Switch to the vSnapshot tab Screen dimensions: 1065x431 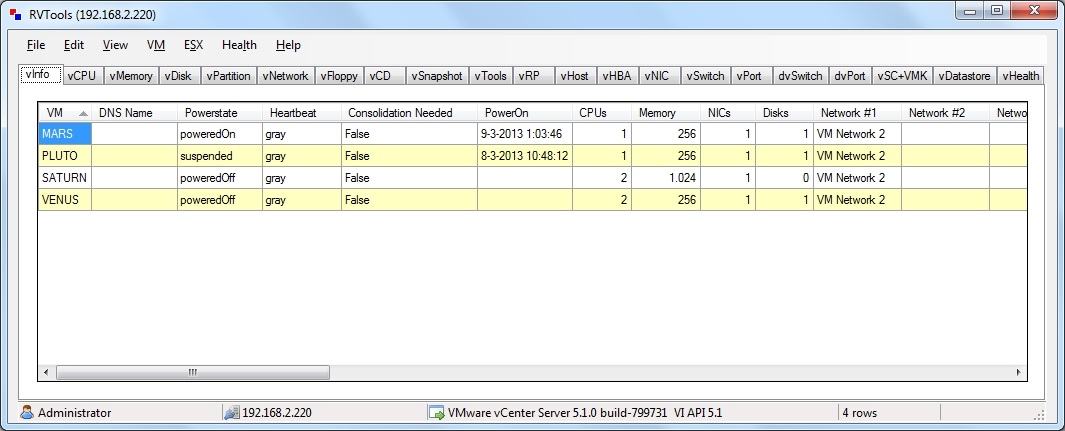(437, 76)
